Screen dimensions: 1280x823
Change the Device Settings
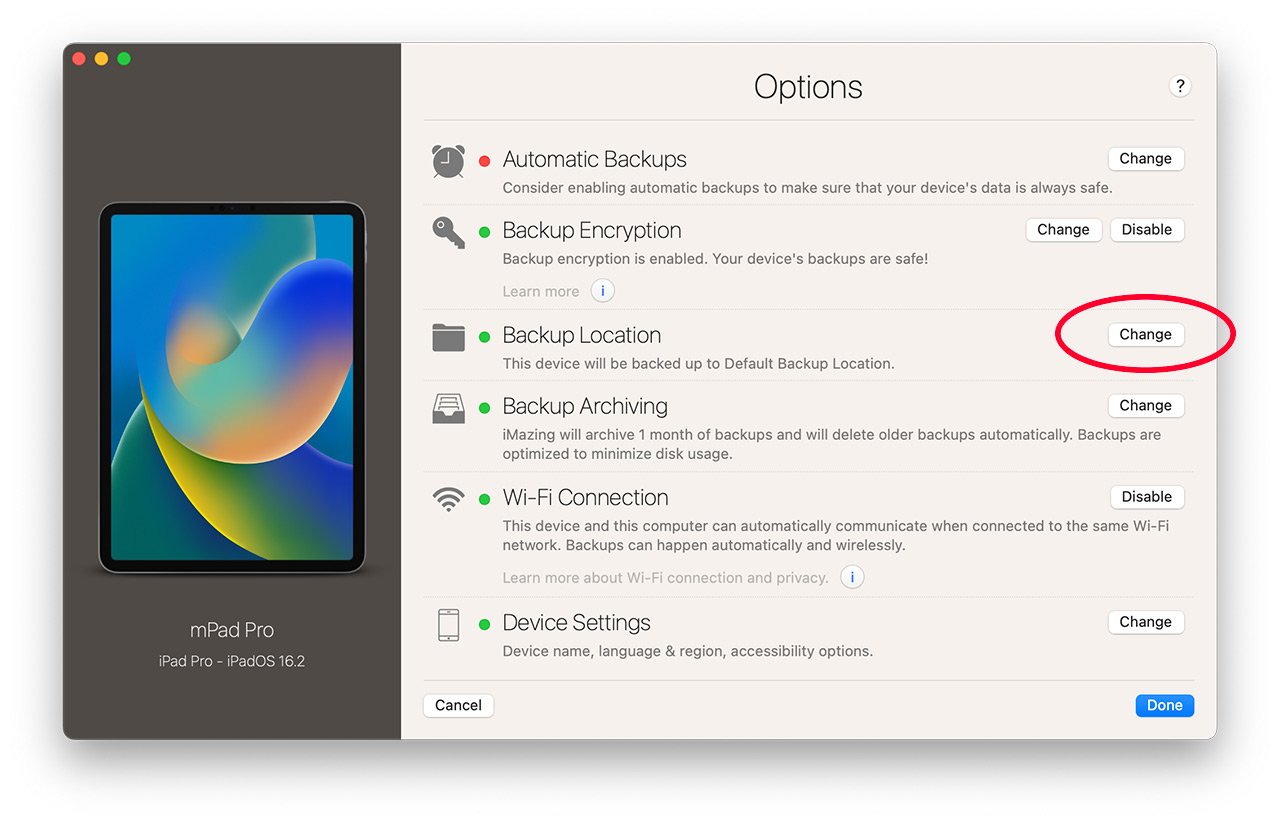[1146, 621]
